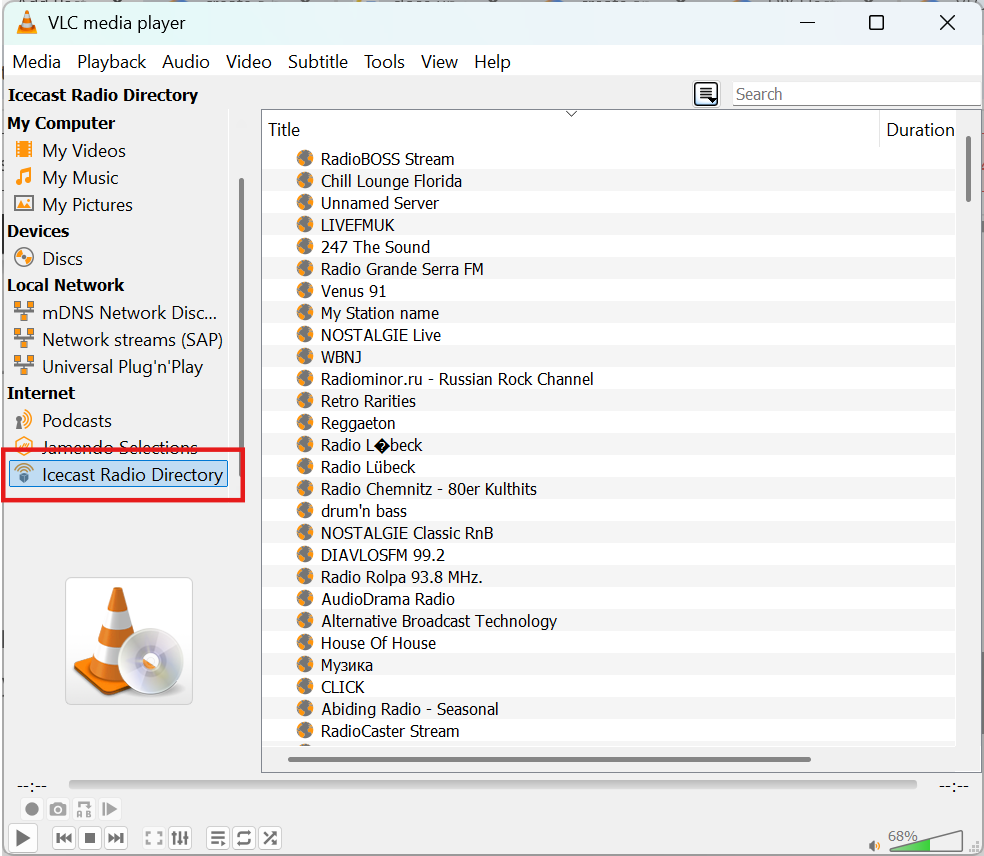Select NOSTALGIE Classic RnB station
Viewport: 984px width, 856px height.
(407, 533)
